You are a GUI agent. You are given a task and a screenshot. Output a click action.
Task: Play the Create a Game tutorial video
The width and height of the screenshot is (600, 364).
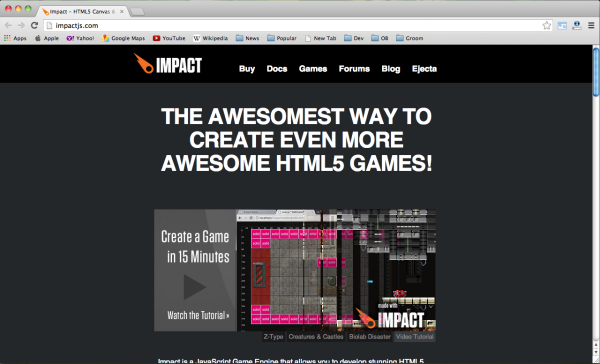click(x=194, y=287)
